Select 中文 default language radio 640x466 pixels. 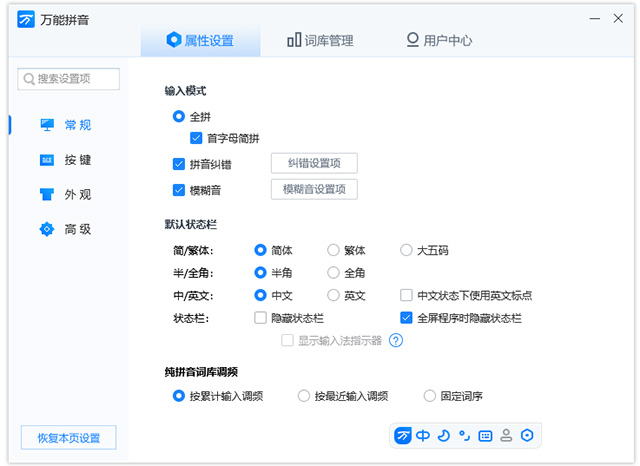(260, 295)
